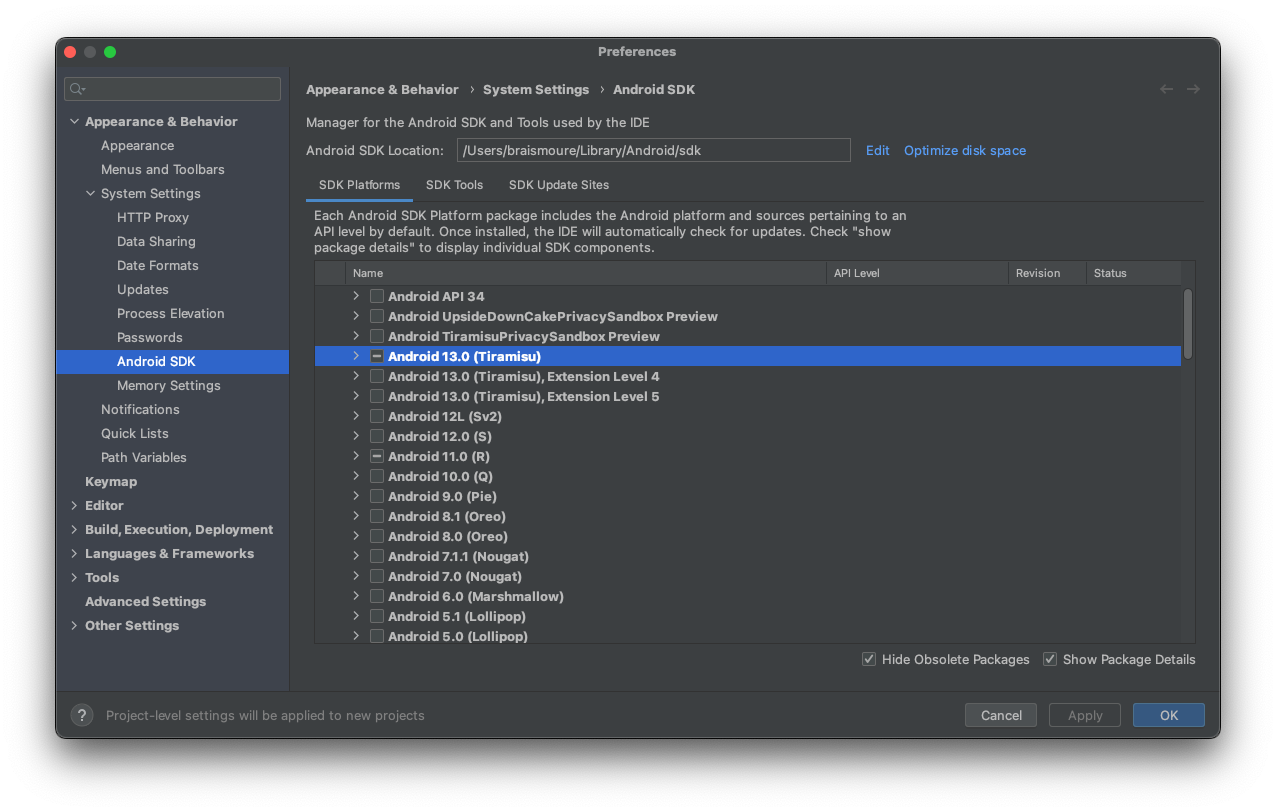Expand the Android 7.1.1 (Nougat) row
Screen dimensions: 1276x812
click(x=356, y=556)
